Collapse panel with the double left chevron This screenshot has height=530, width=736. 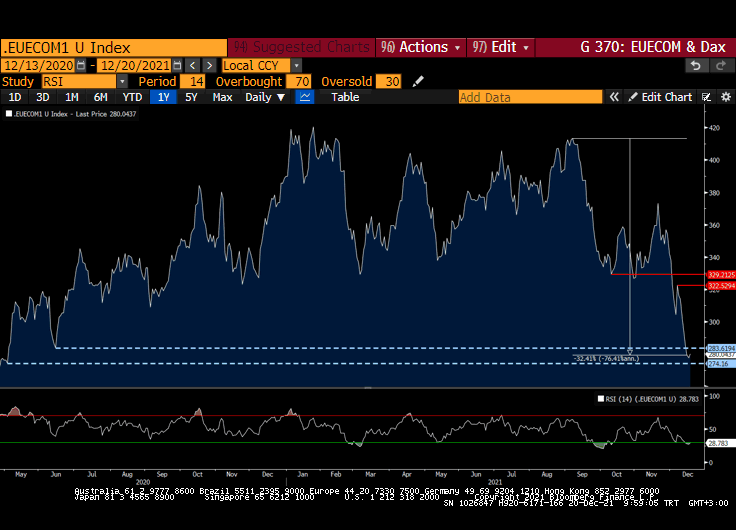[x=614, y=97]
